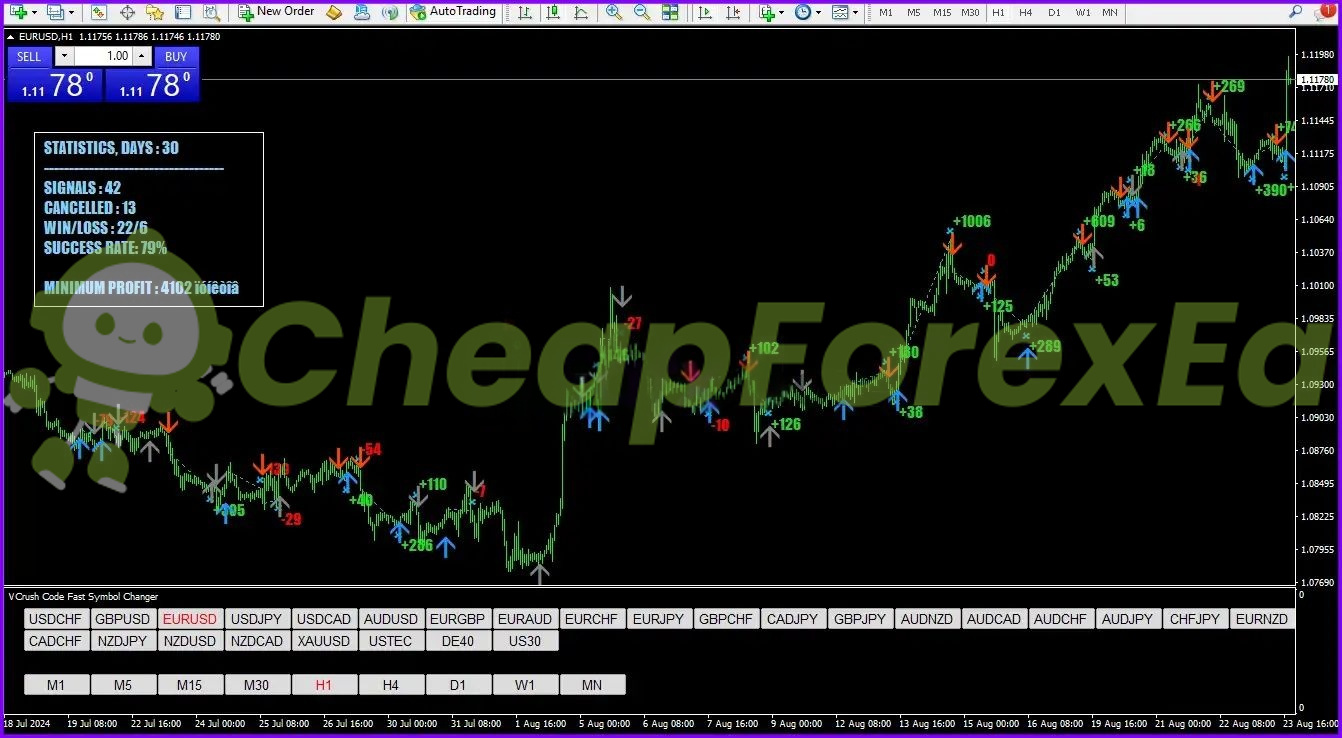Expand the Profiles dropdown arrow
This screenshot has height=738, width=1342.
point(71,12)
